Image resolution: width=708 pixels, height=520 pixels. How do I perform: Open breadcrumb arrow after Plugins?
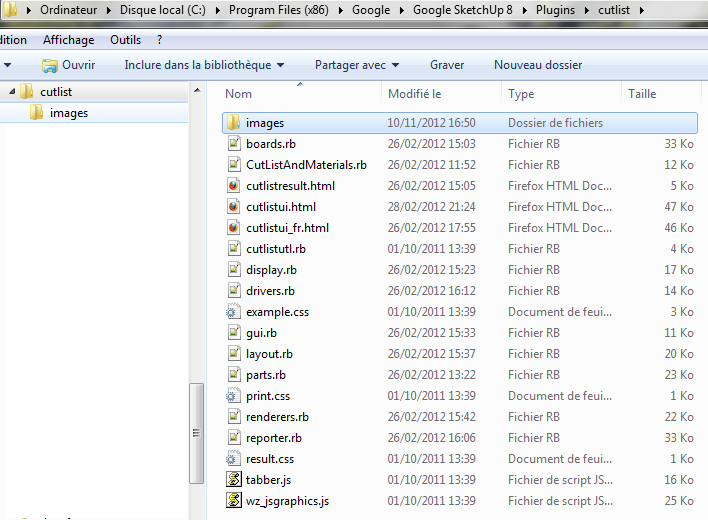pos(587,10)
